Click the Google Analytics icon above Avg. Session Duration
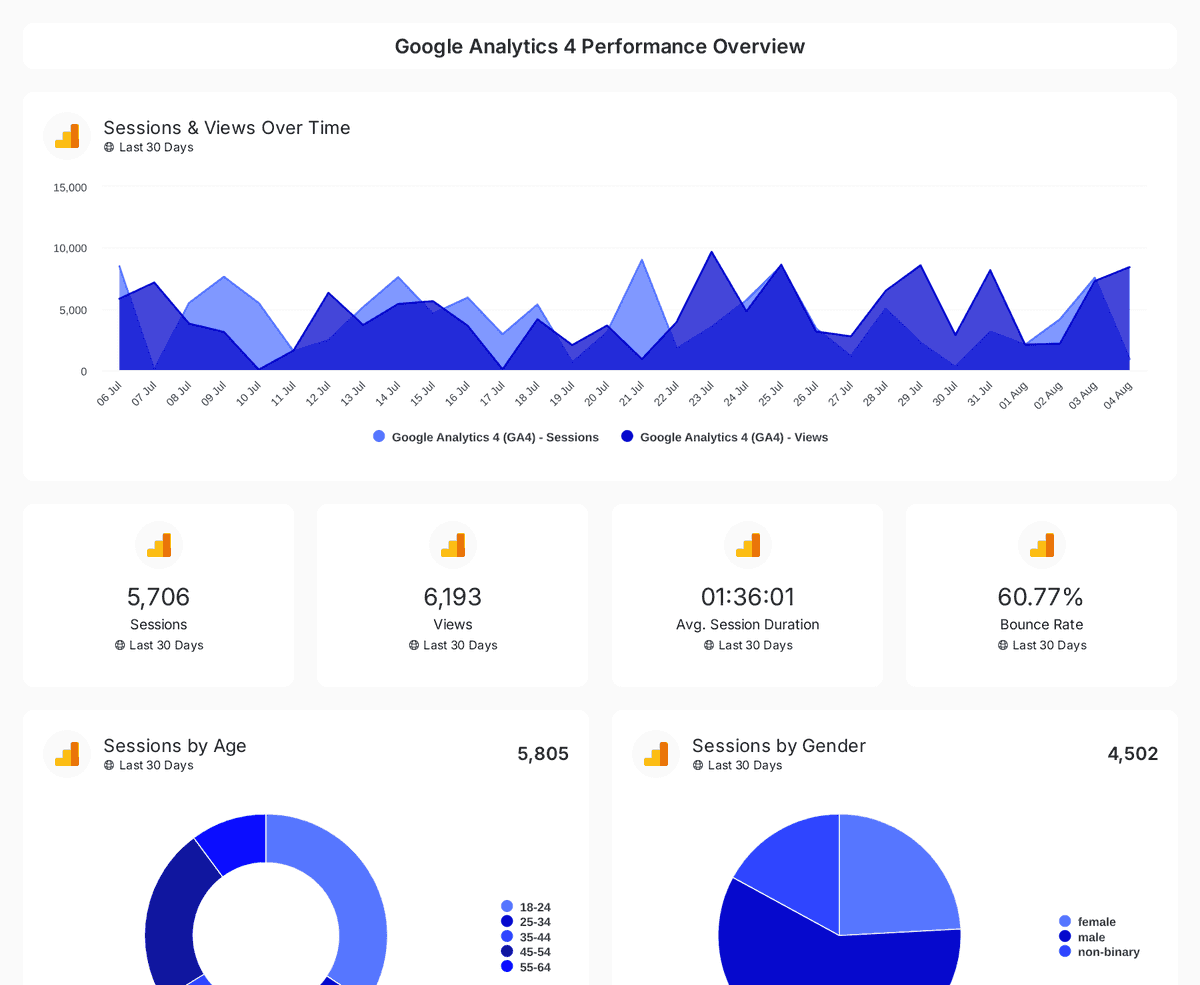1200x985 pixels. point(748,545)
